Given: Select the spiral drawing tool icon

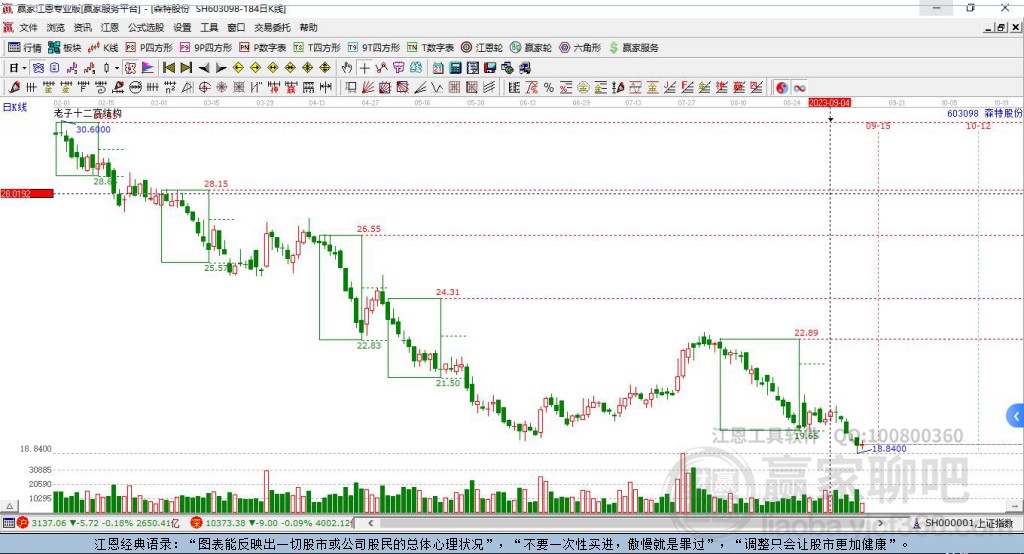Looking at the screenshot, I should click(101, 88).
